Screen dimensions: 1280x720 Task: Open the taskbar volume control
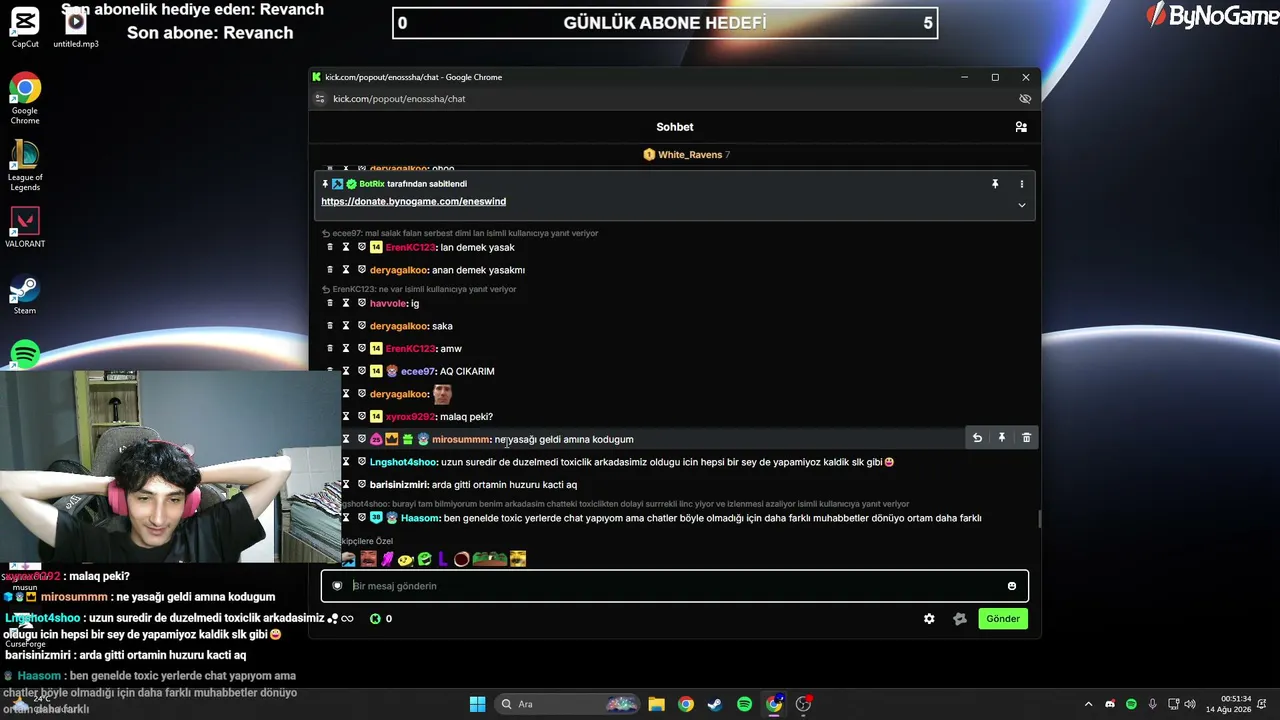(1189, 704)
